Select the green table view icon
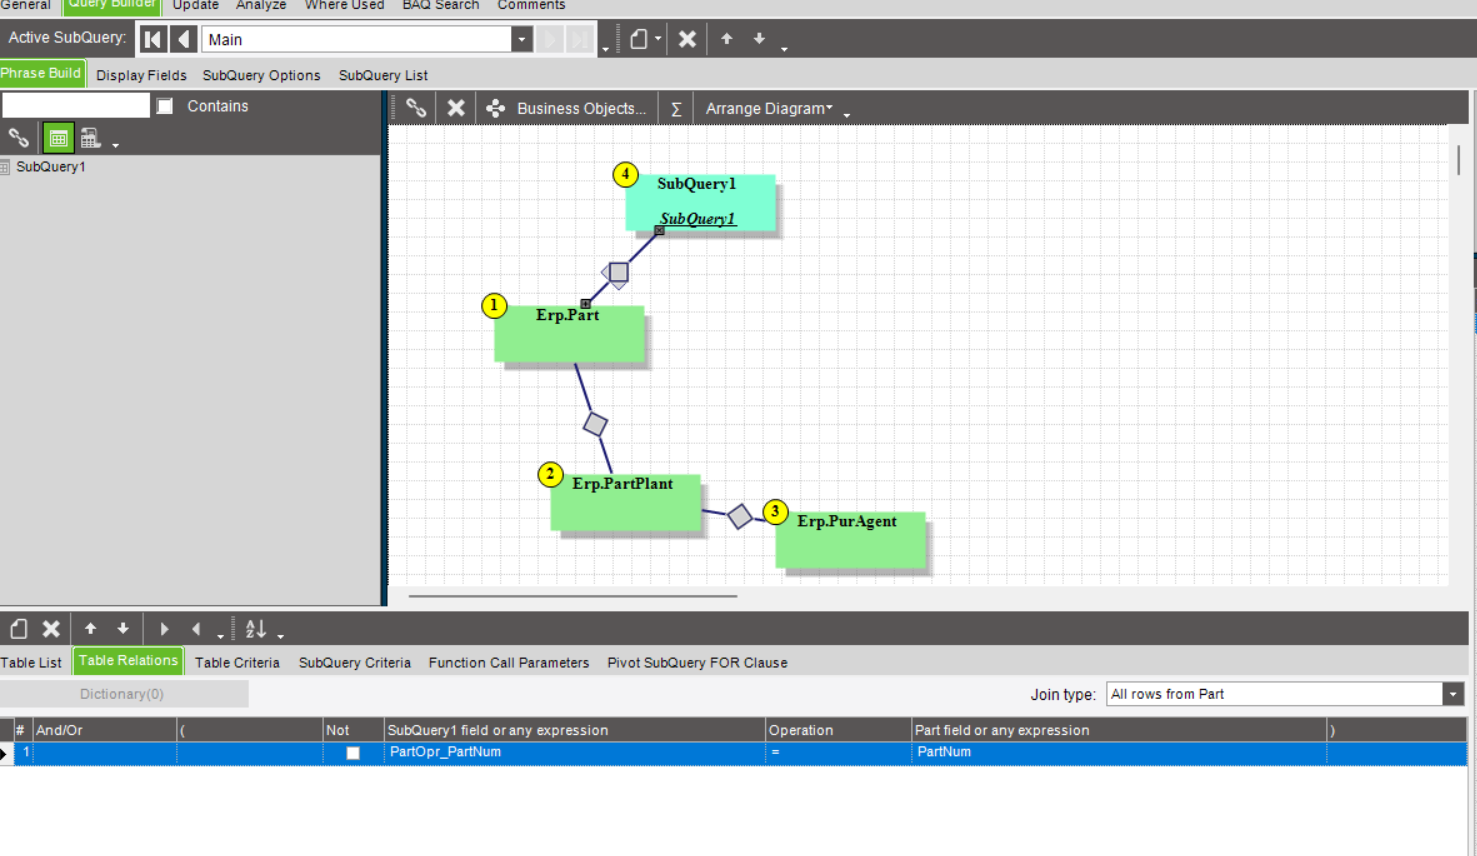The image size is (1477, 856). tap(58, 138)
